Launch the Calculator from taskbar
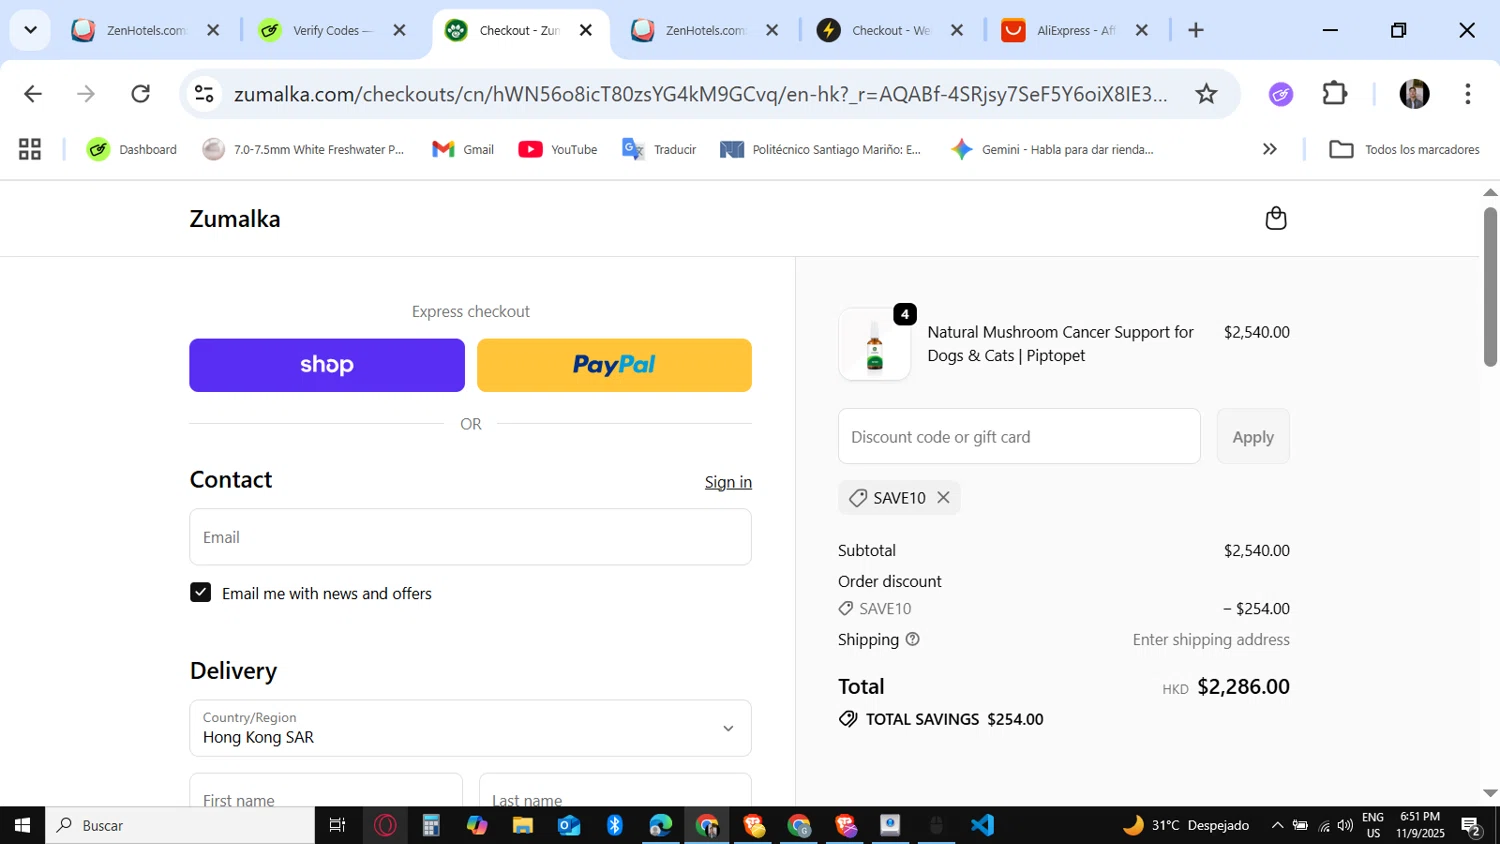 pos(431,825)
